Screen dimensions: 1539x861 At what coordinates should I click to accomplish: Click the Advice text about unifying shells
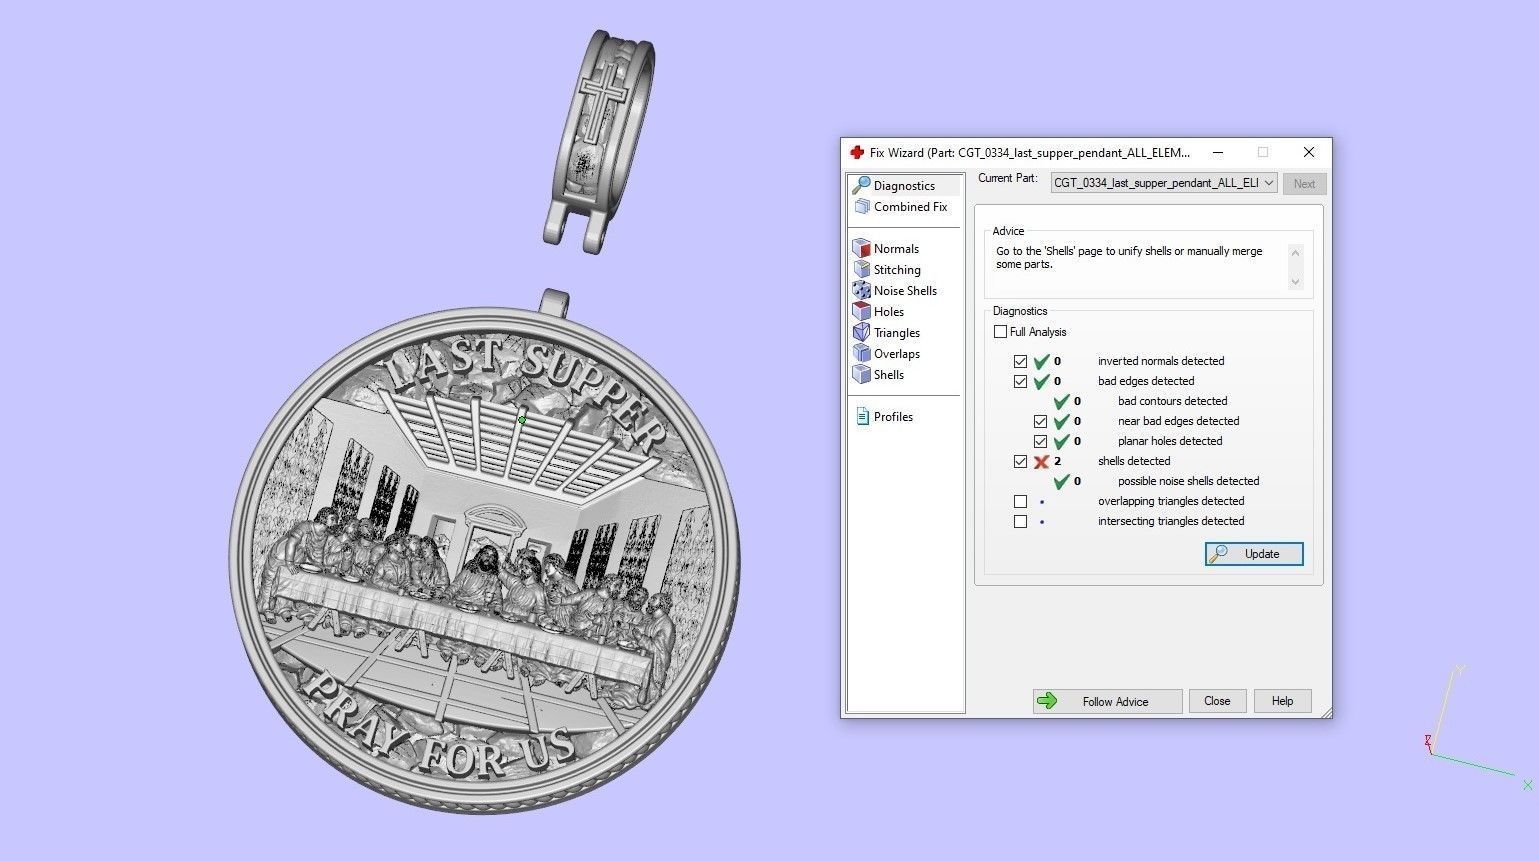(x=1129, y=258)
